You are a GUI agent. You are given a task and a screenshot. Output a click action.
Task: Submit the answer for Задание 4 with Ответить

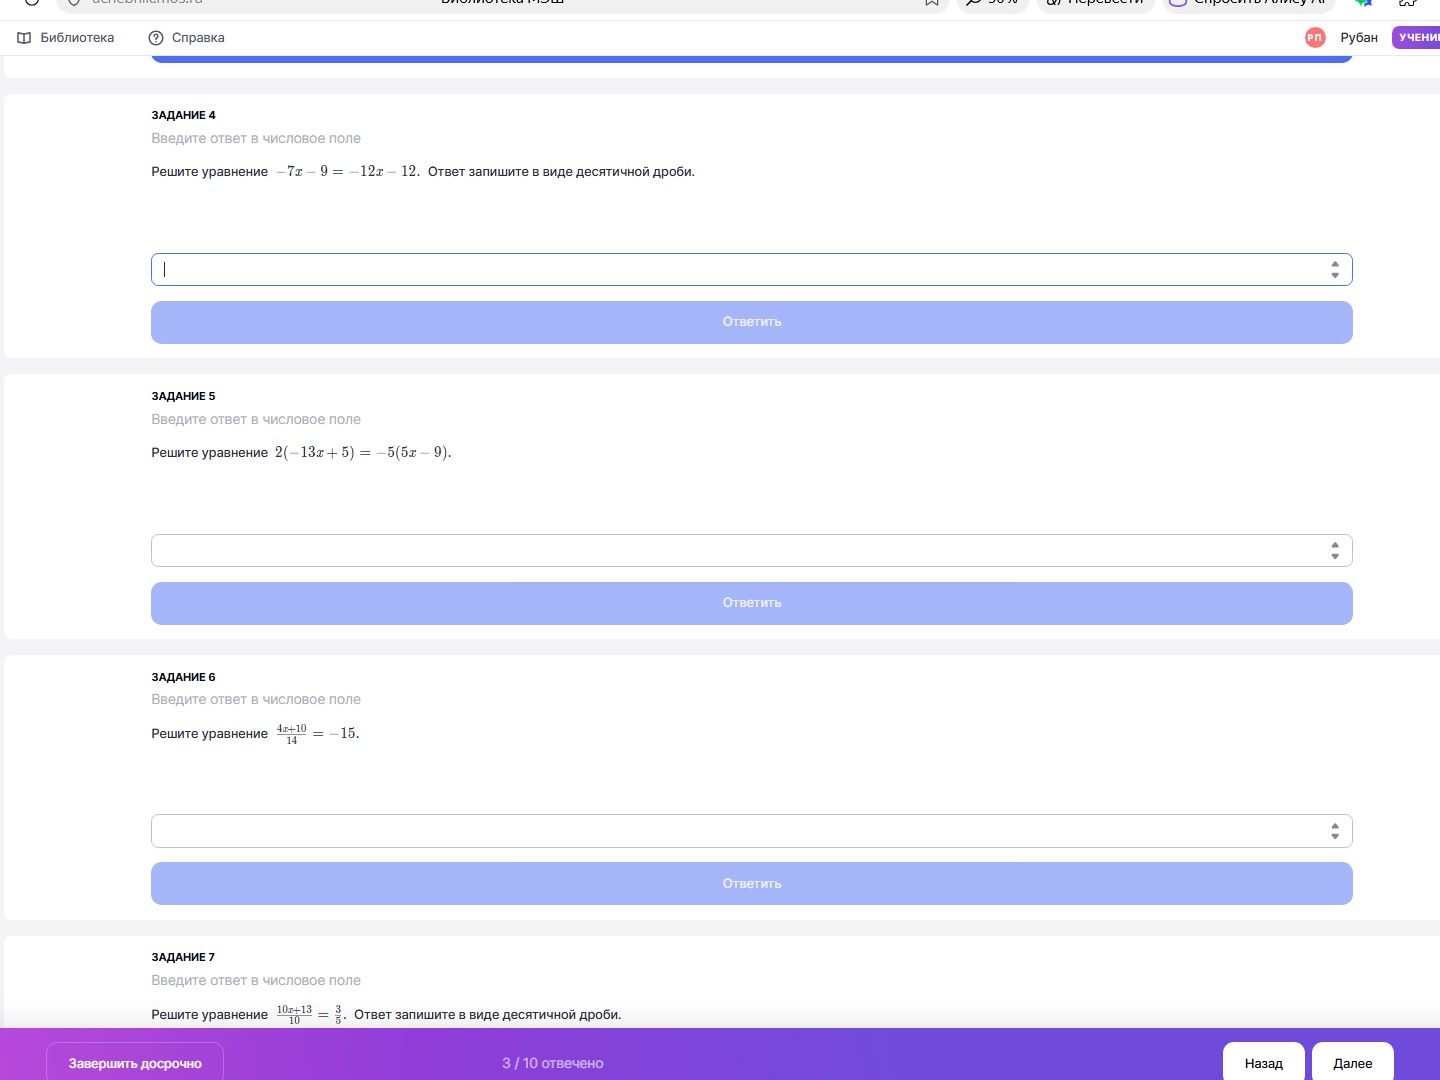click(x=751, y=322)
